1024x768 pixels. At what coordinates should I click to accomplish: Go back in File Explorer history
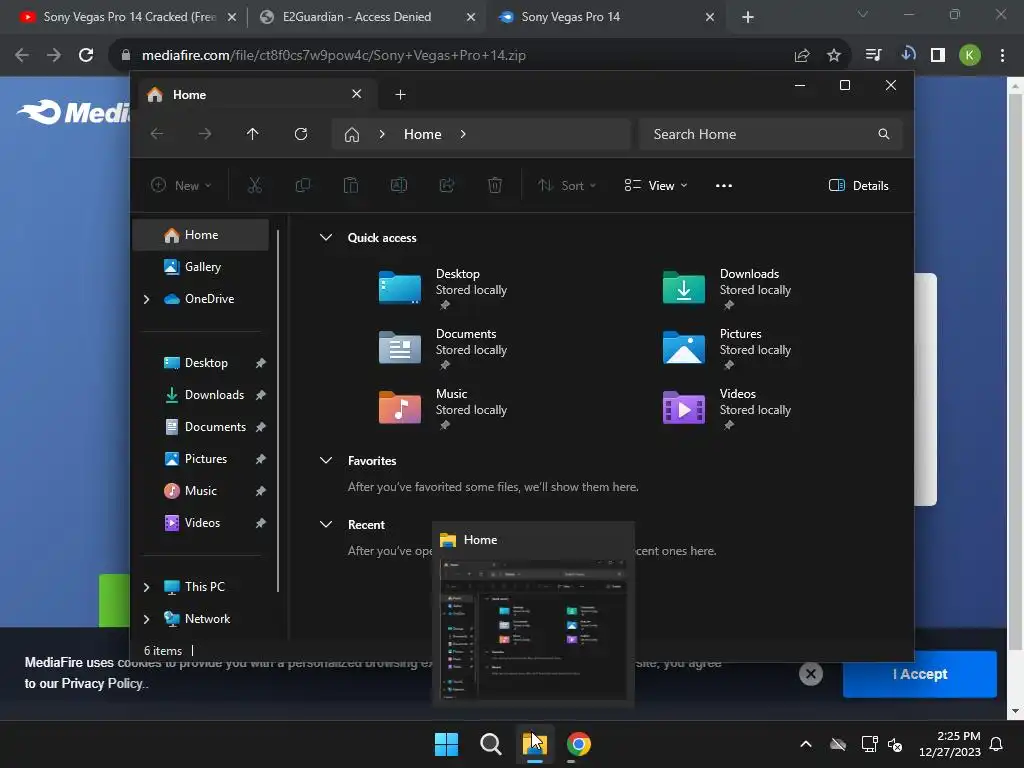(x=157, y=134)
